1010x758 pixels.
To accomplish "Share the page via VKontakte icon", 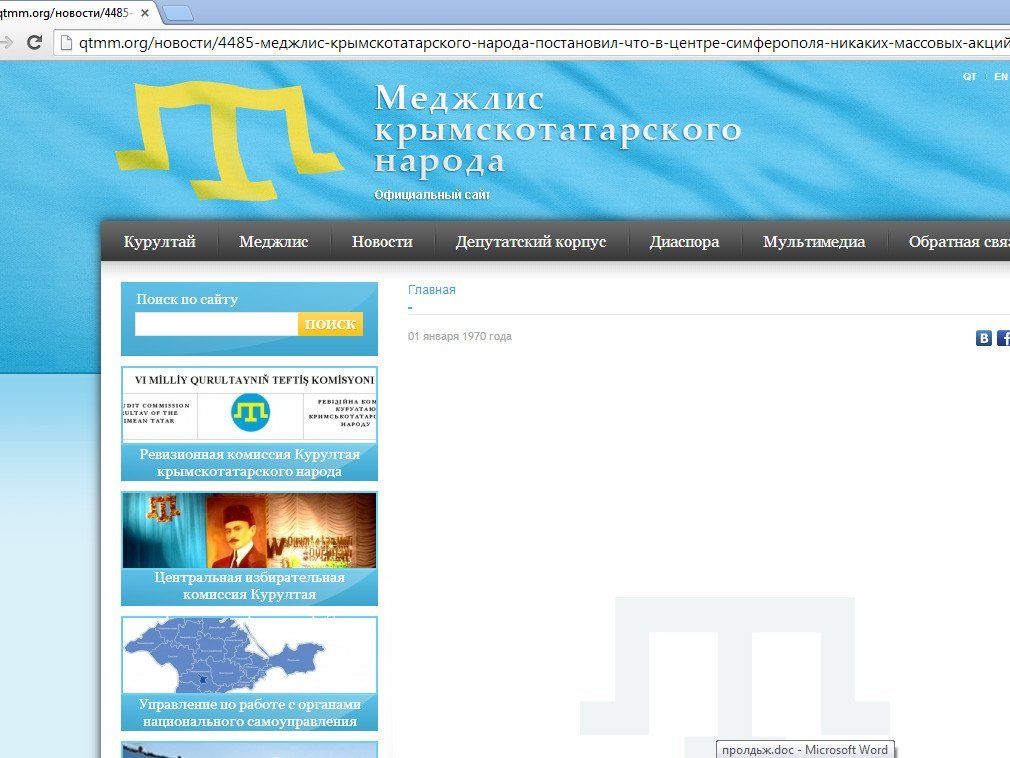I will 983,338.
